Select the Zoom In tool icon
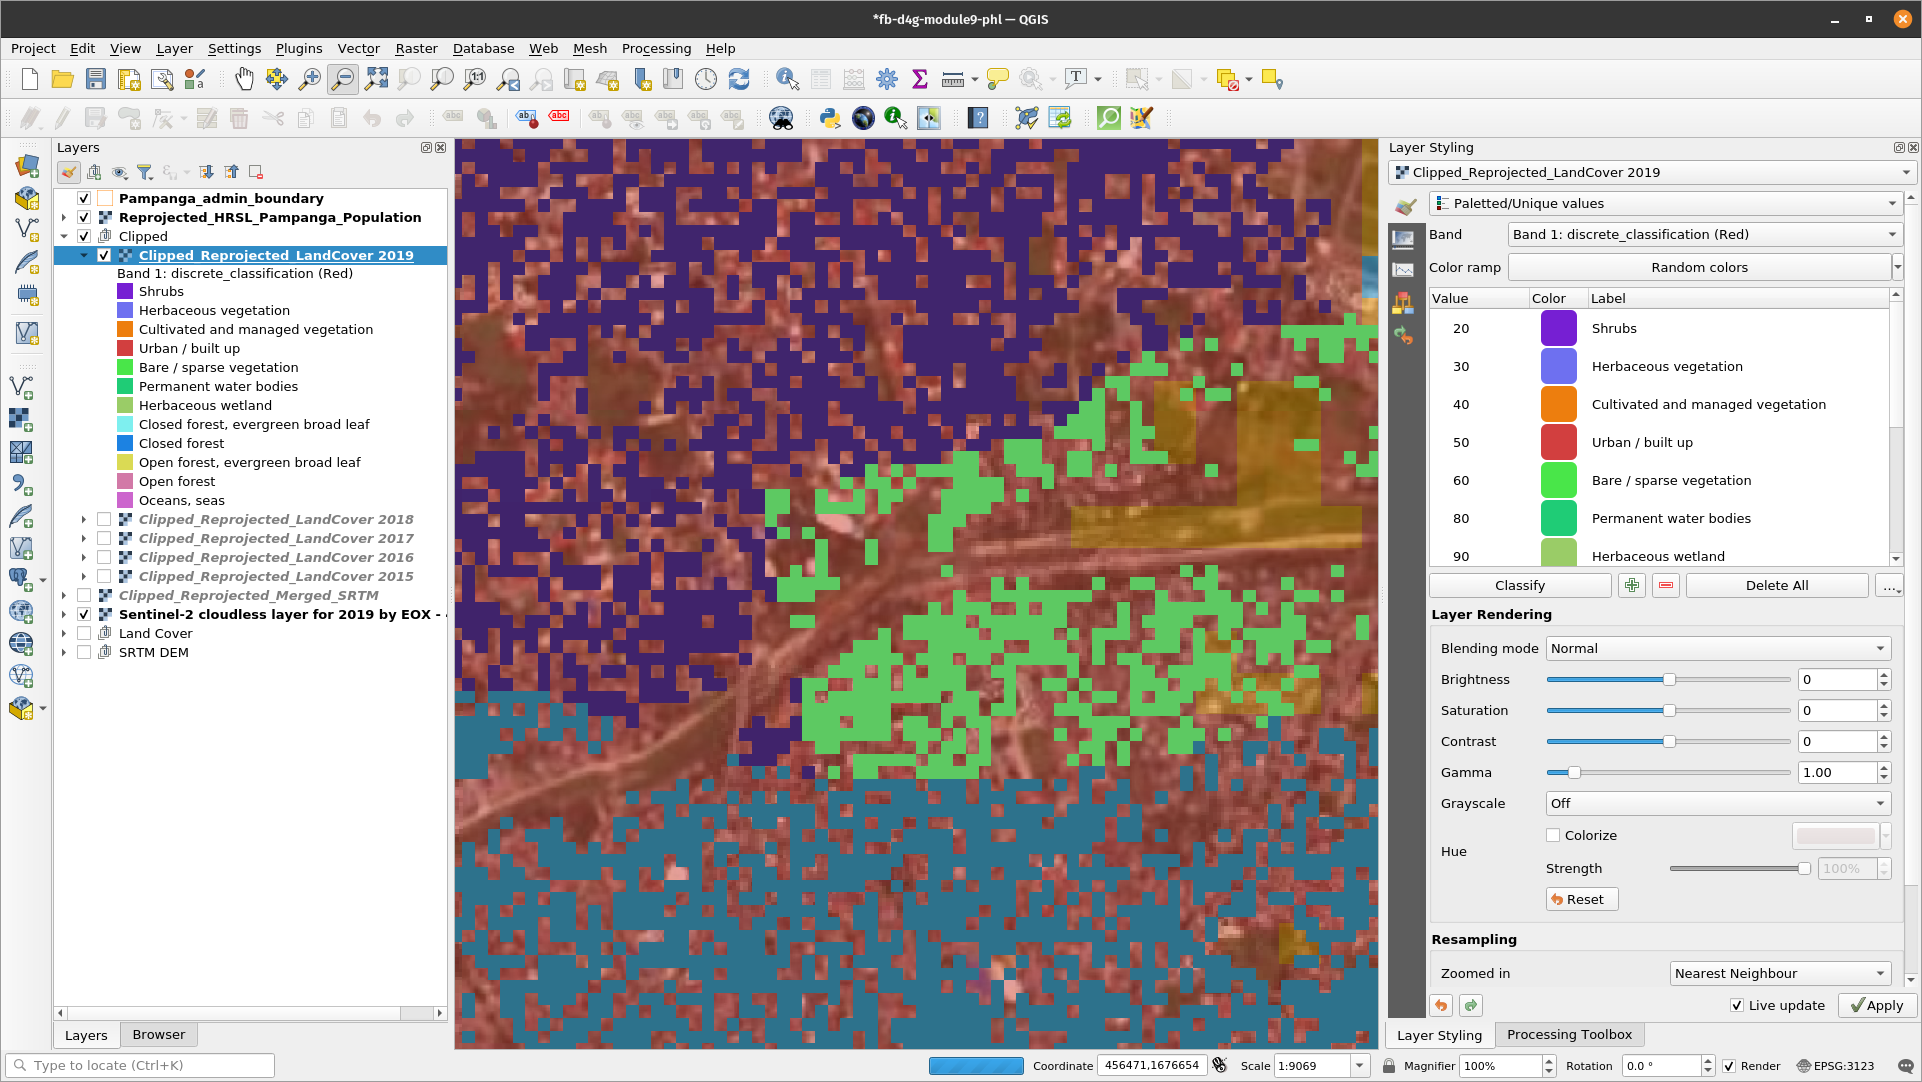Image resolution: width=1922 pixels, height=1082 pixels. click(309, 79)
